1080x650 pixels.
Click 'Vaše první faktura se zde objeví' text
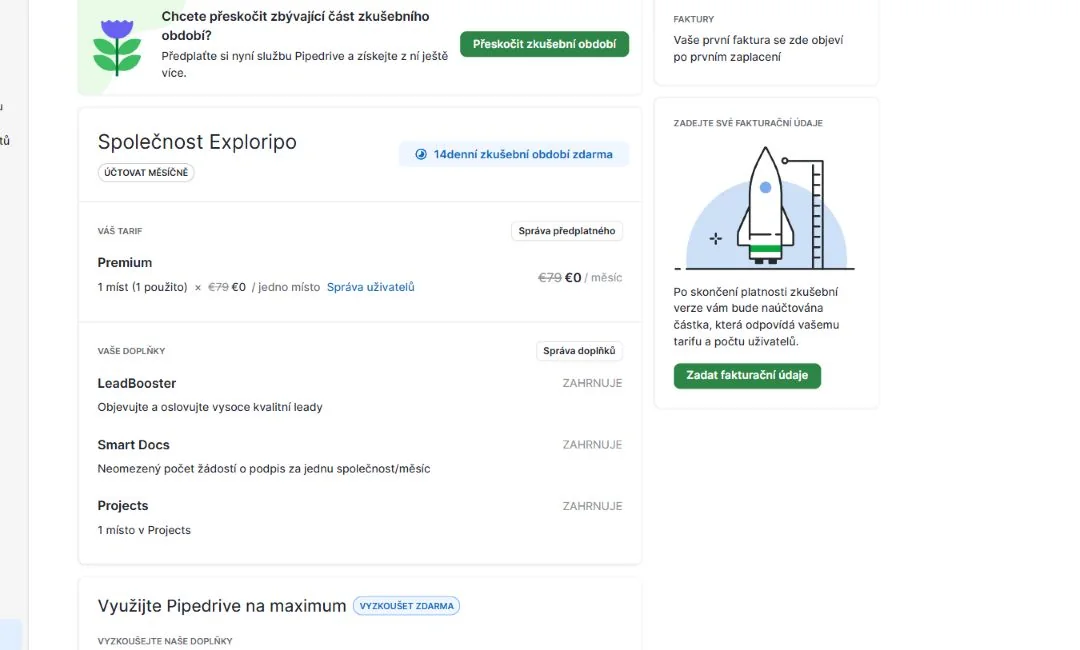point(758,48)
